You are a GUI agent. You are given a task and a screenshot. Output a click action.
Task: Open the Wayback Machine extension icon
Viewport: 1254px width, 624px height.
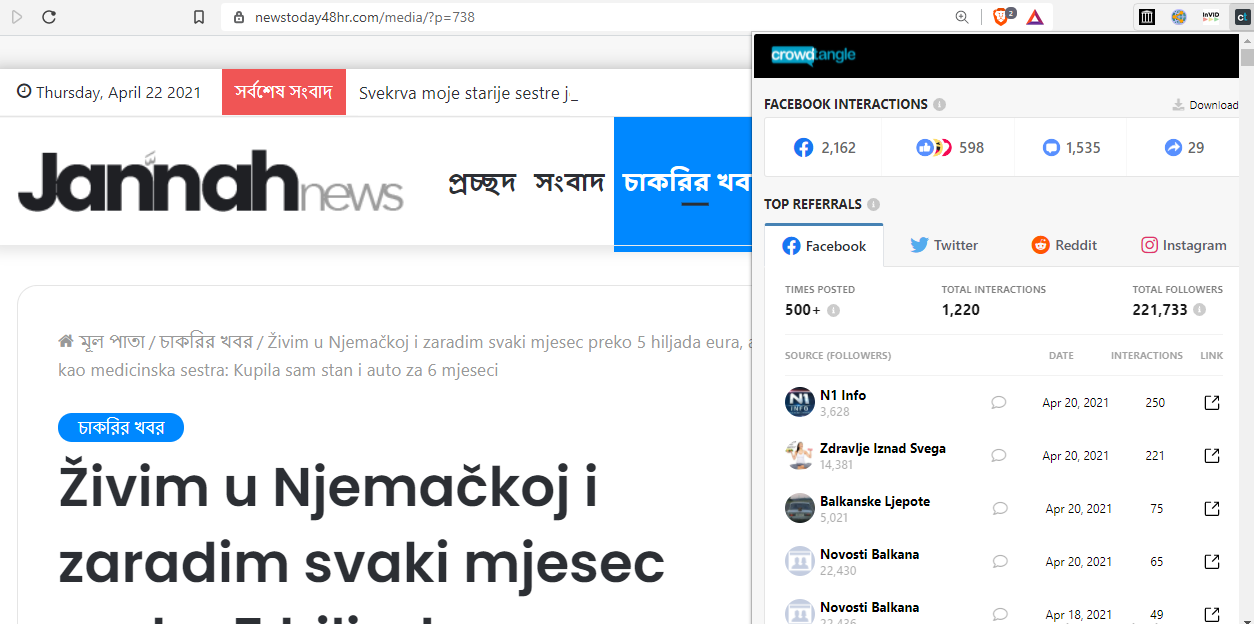click(x=1147, y=17)
